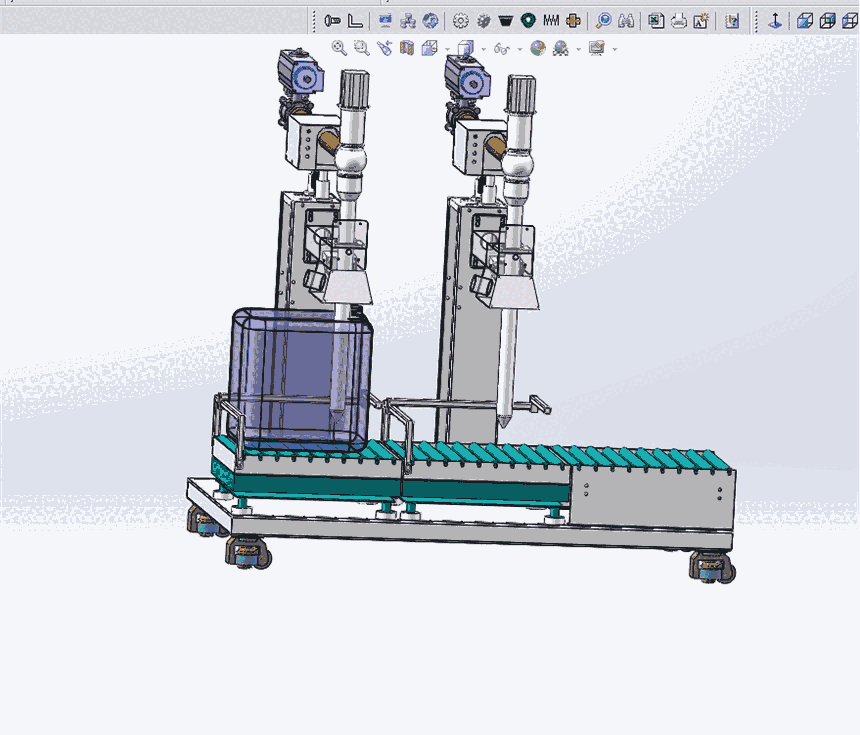
Task: Click the printer icon in top toolbar
Action: click(x=679, y=20)
